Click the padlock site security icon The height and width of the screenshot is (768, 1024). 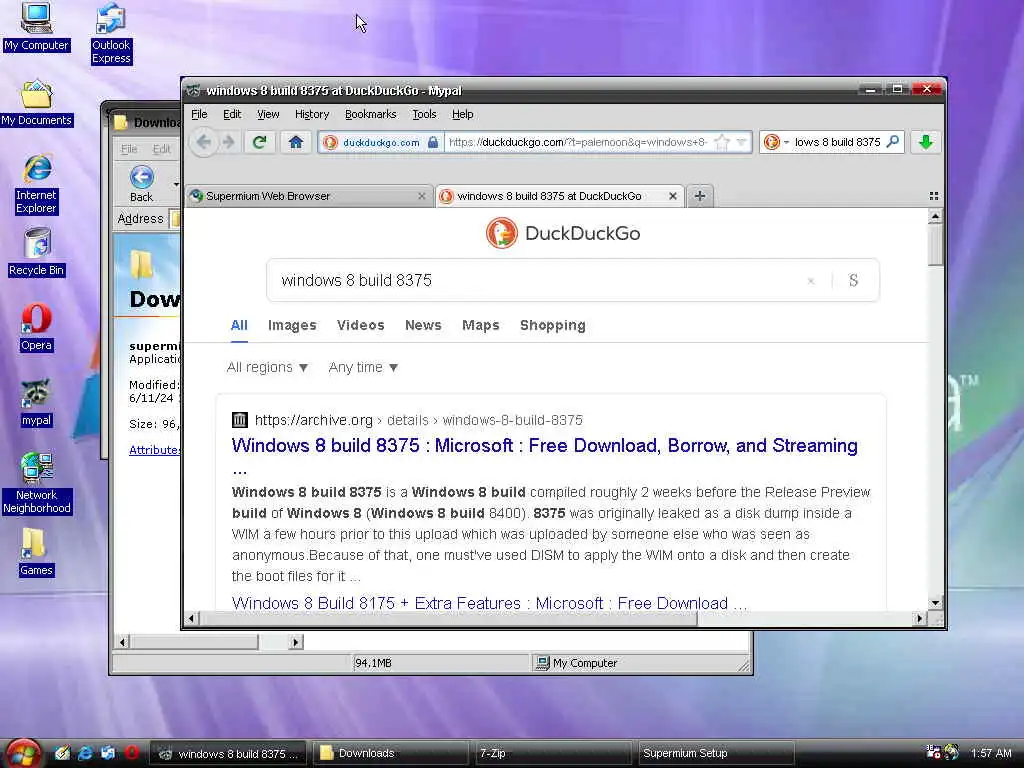coord(432,142)
